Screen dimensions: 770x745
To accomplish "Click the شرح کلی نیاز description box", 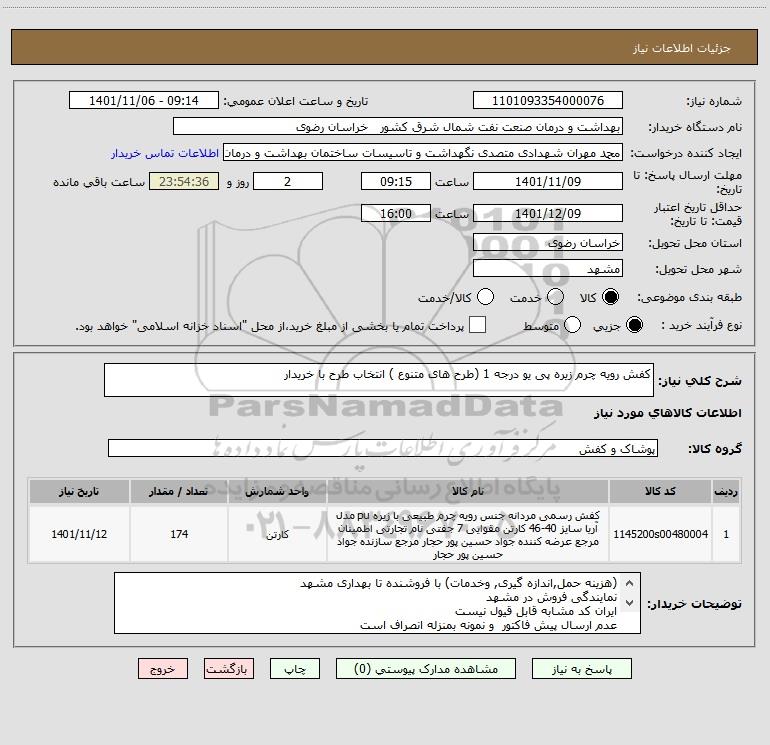I will pyautogui.click(x=379, y=380).
